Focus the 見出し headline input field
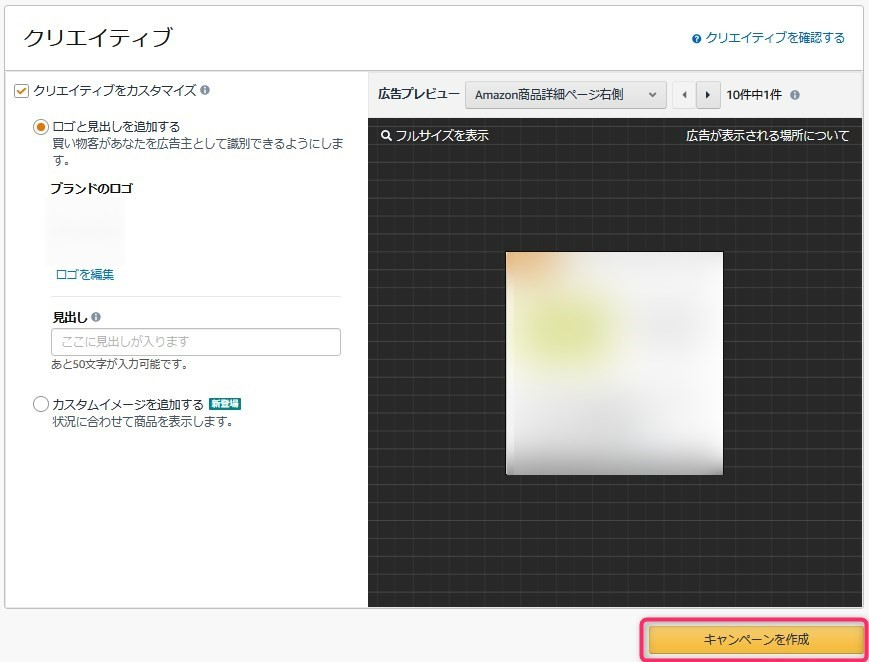Viewport: 869px width, 662px height. [196, 342]
